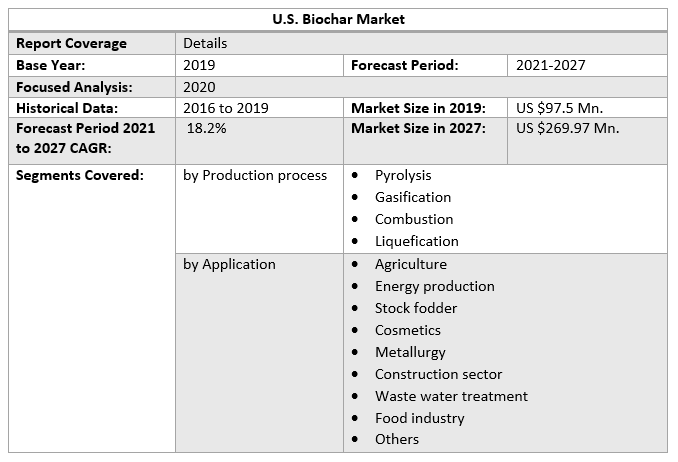
Task: Click the Focused Analysis value 2020
Action: tap(199, 87)
